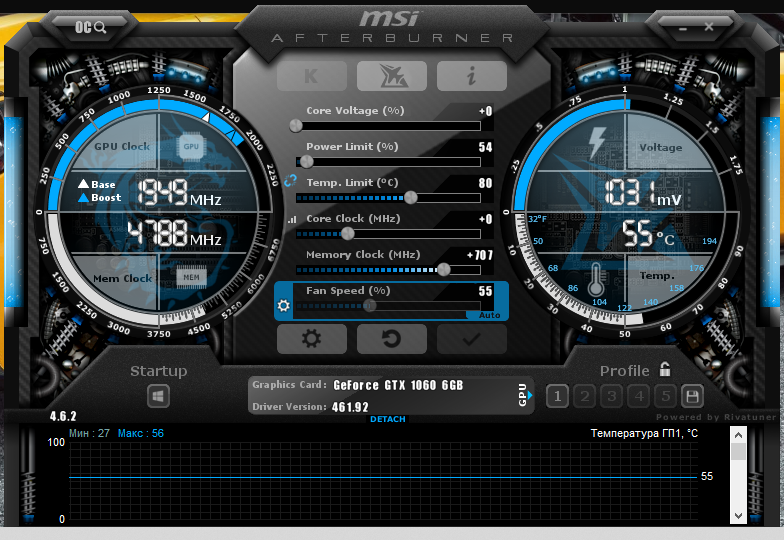Screen dimensions: 784x540
Task: Open the OC Scanner button
Action: click(x=90, y=27)
